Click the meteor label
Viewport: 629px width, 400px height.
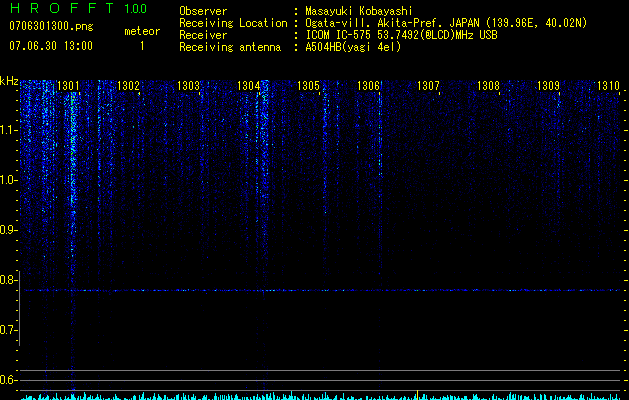click(142, 31)
